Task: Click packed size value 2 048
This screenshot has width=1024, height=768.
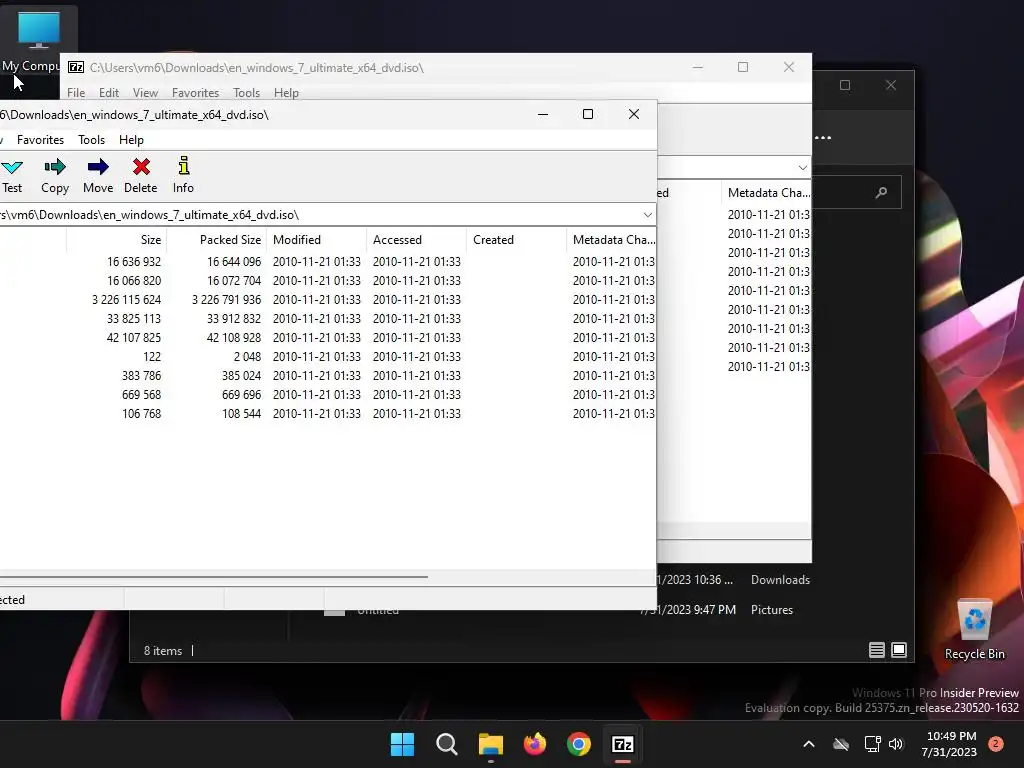Action: click(x=248, y=357)
